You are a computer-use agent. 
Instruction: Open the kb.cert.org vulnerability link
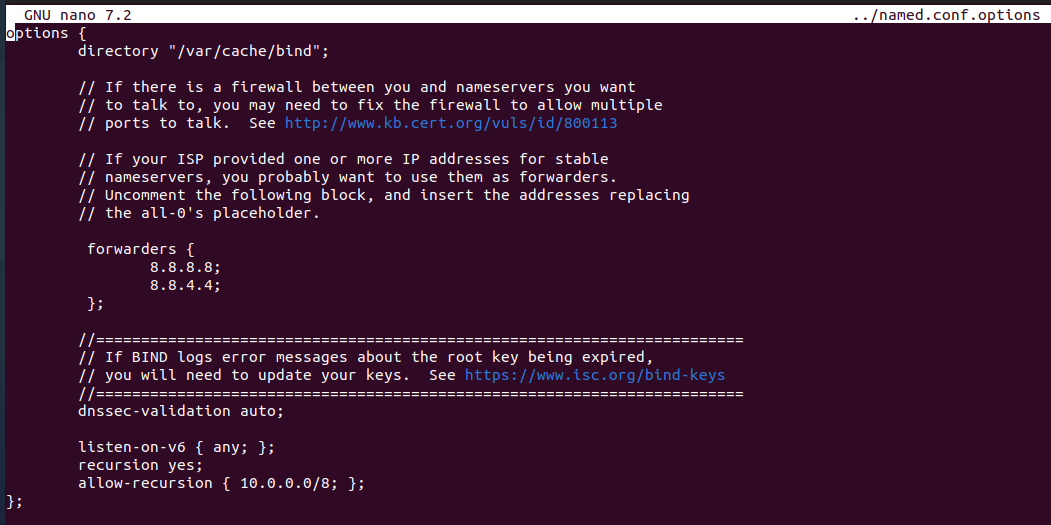click(x=458, y=123)
